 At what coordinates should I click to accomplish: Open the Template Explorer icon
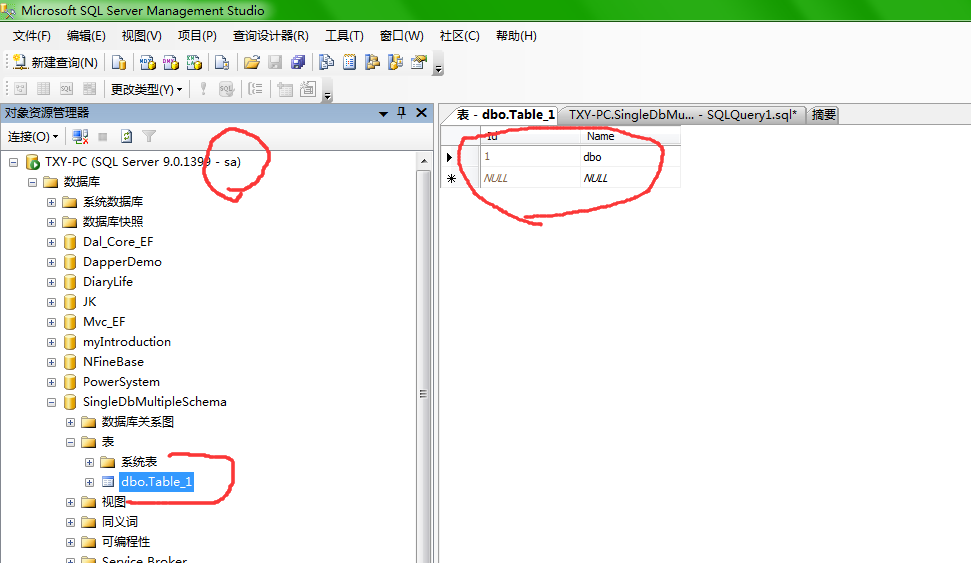point(396,63)
